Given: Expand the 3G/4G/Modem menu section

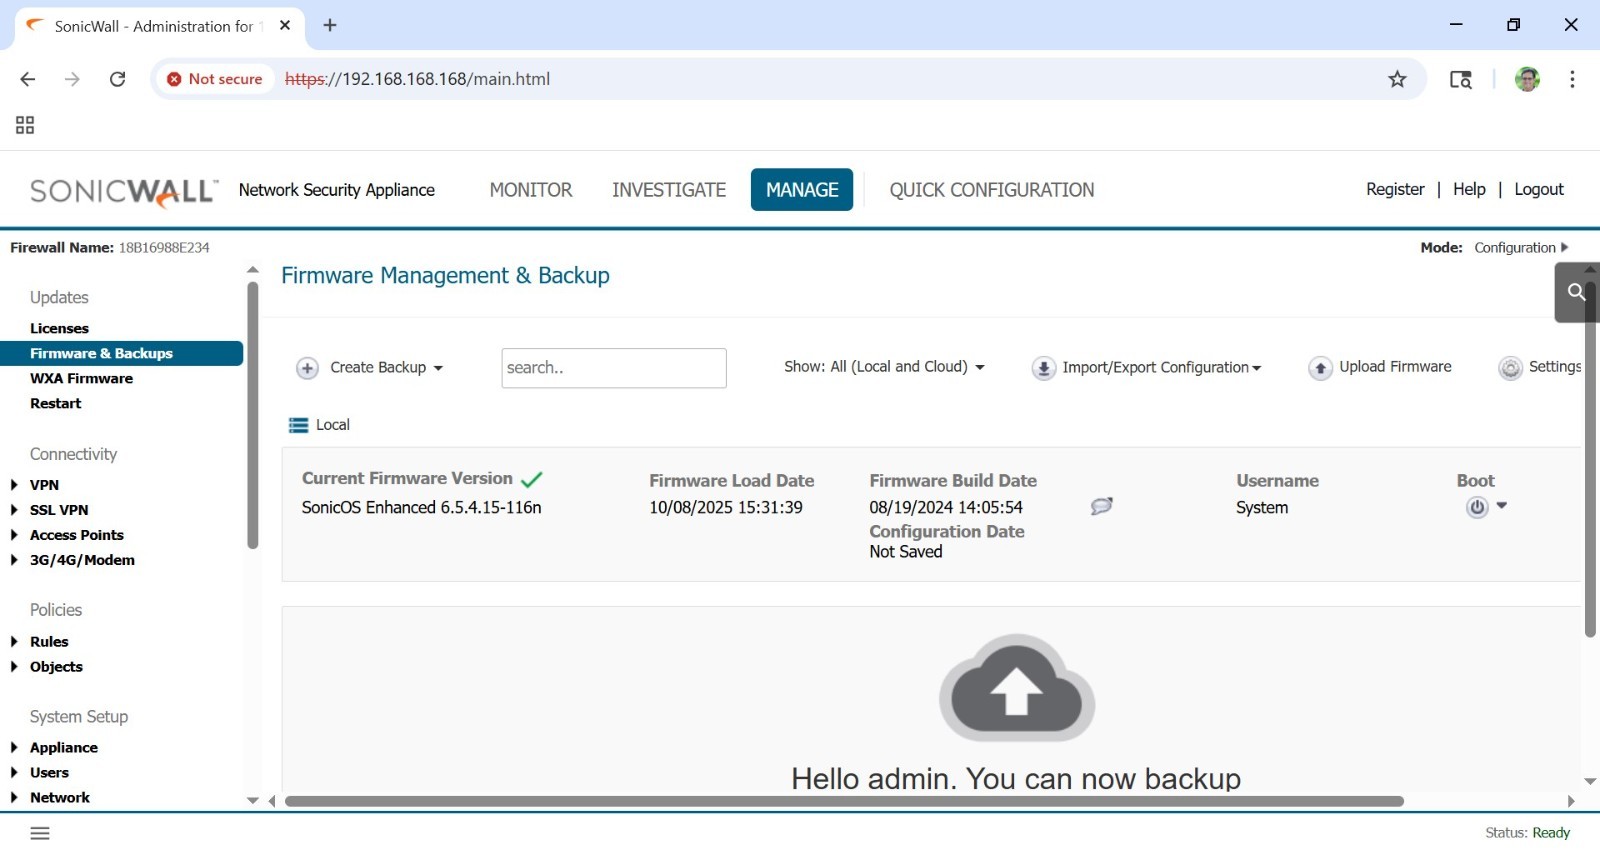Looking at the screenshot, I should click(14, 560).
